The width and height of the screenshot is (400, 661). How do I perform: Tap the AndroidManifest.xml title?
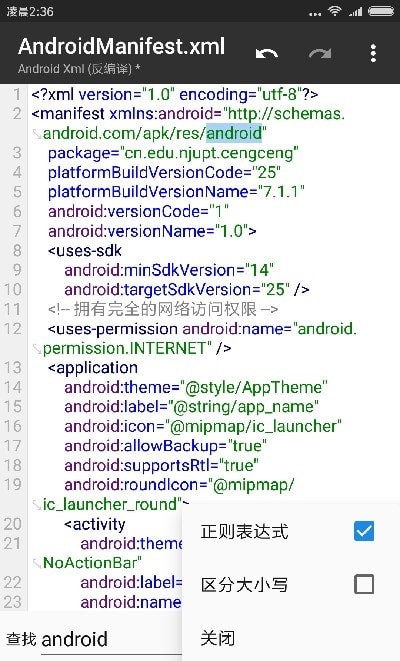(121, 46)
